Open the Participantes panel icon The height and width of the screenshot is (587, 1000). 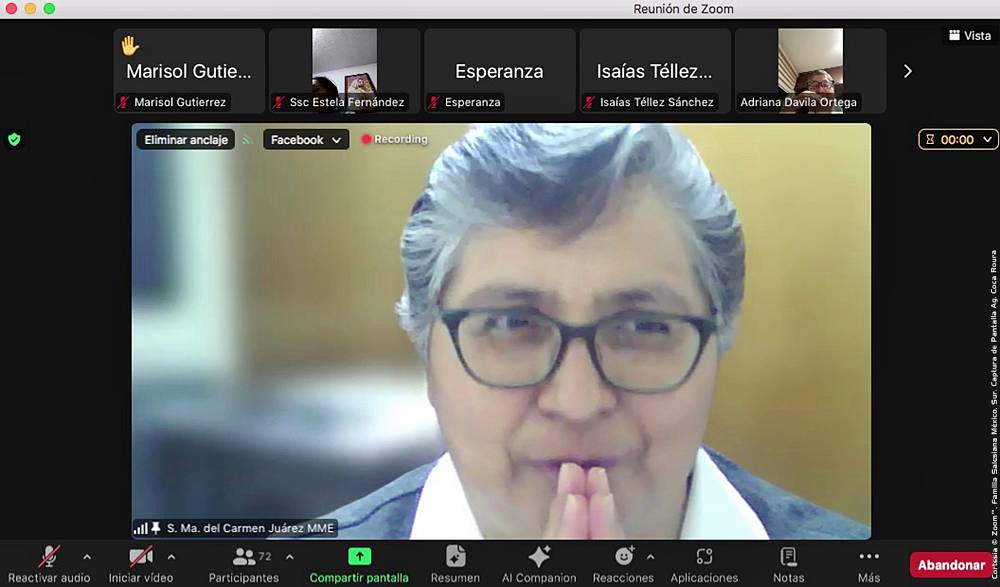pyautogui.click(x=244, y=556)
